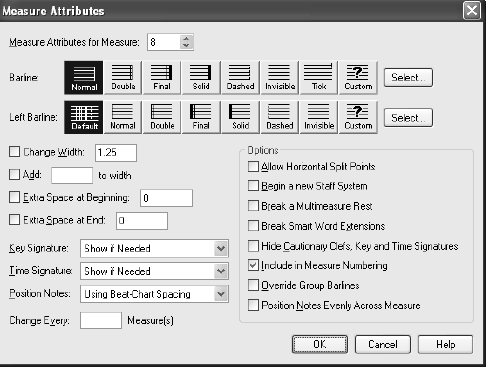Image resolution: width=486 pixels, height=367 pixels.
Task: Select the Tick barline icon
Action: pos(319,78)
